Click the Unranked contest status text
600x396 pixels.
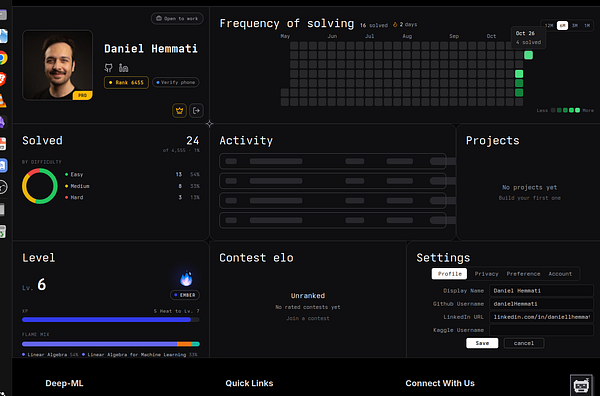pos(308,296)
